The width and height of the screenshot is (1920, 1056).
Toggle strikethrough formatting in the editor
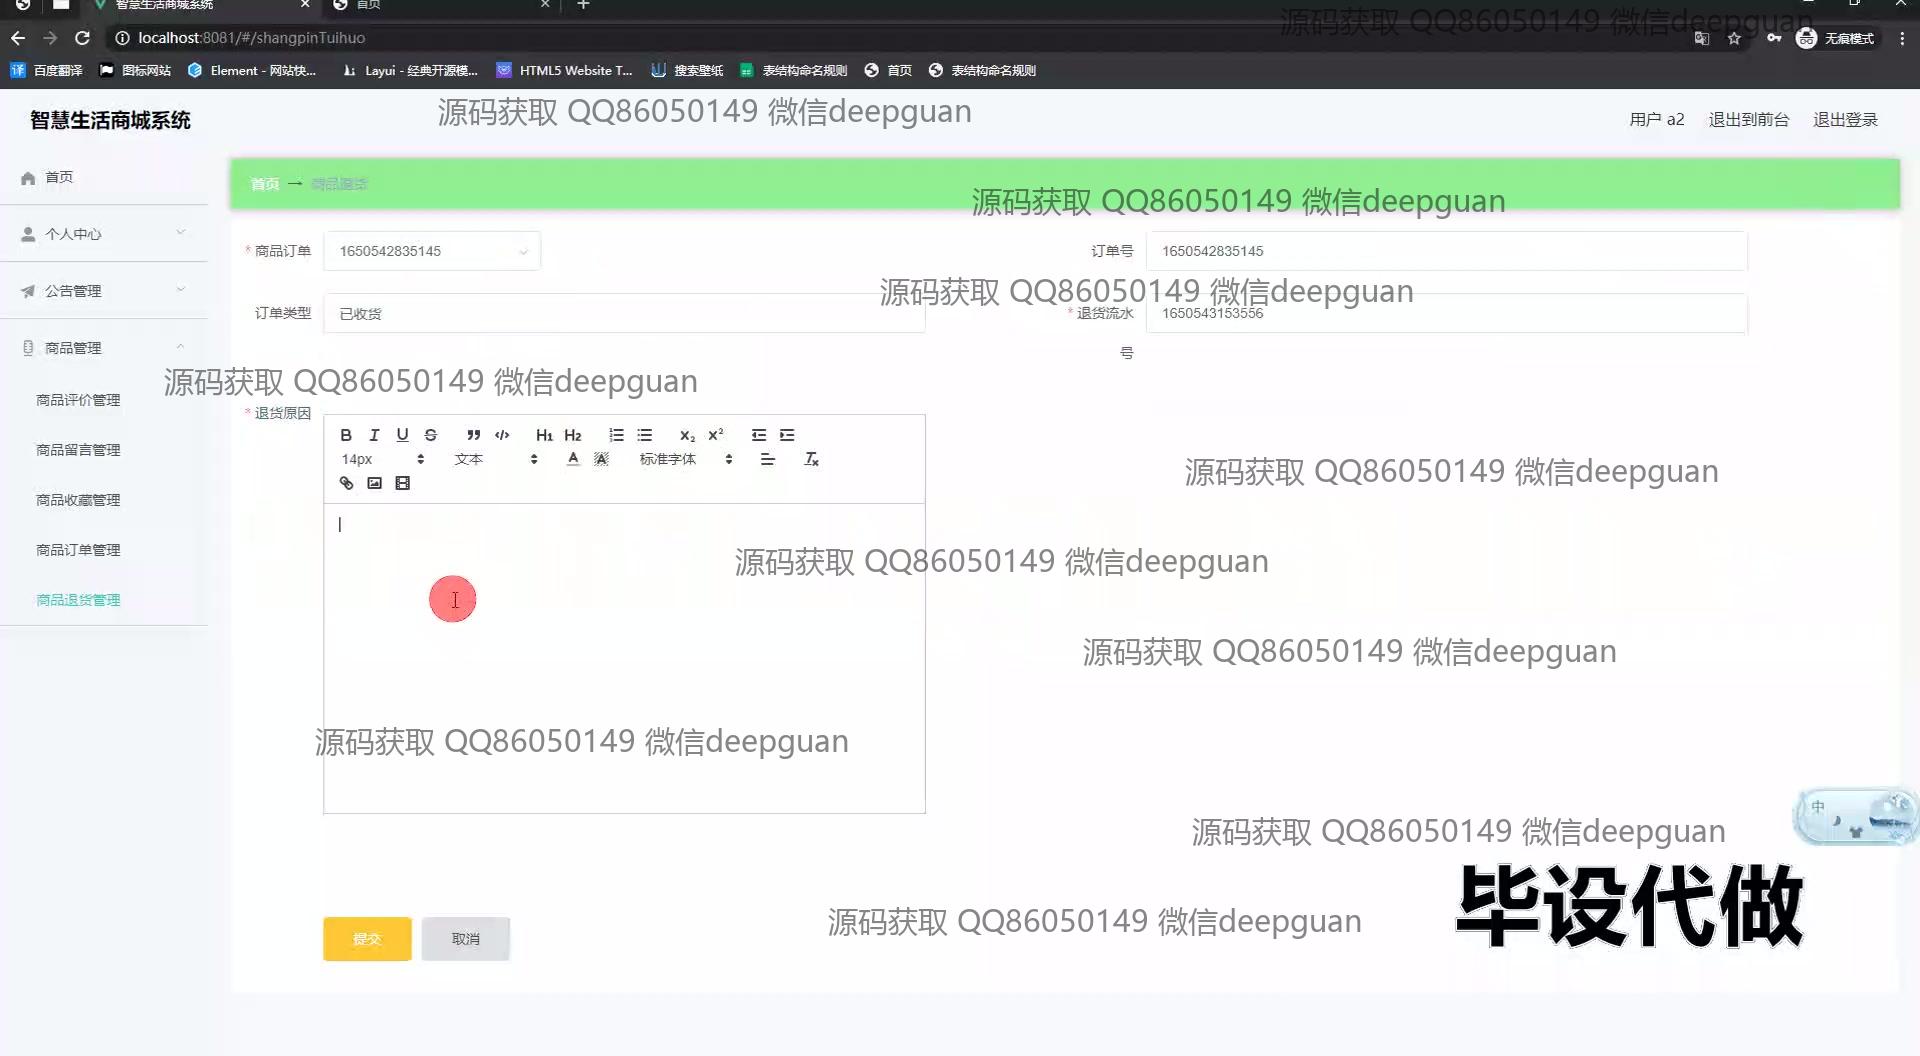coord(430,435)
